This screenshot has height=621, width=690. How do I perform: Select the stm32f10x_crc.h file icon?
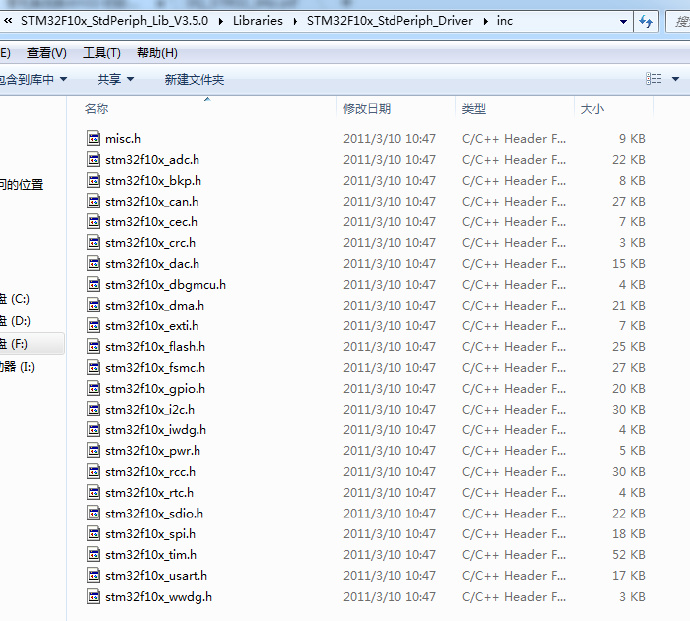[x=93, y=243]
